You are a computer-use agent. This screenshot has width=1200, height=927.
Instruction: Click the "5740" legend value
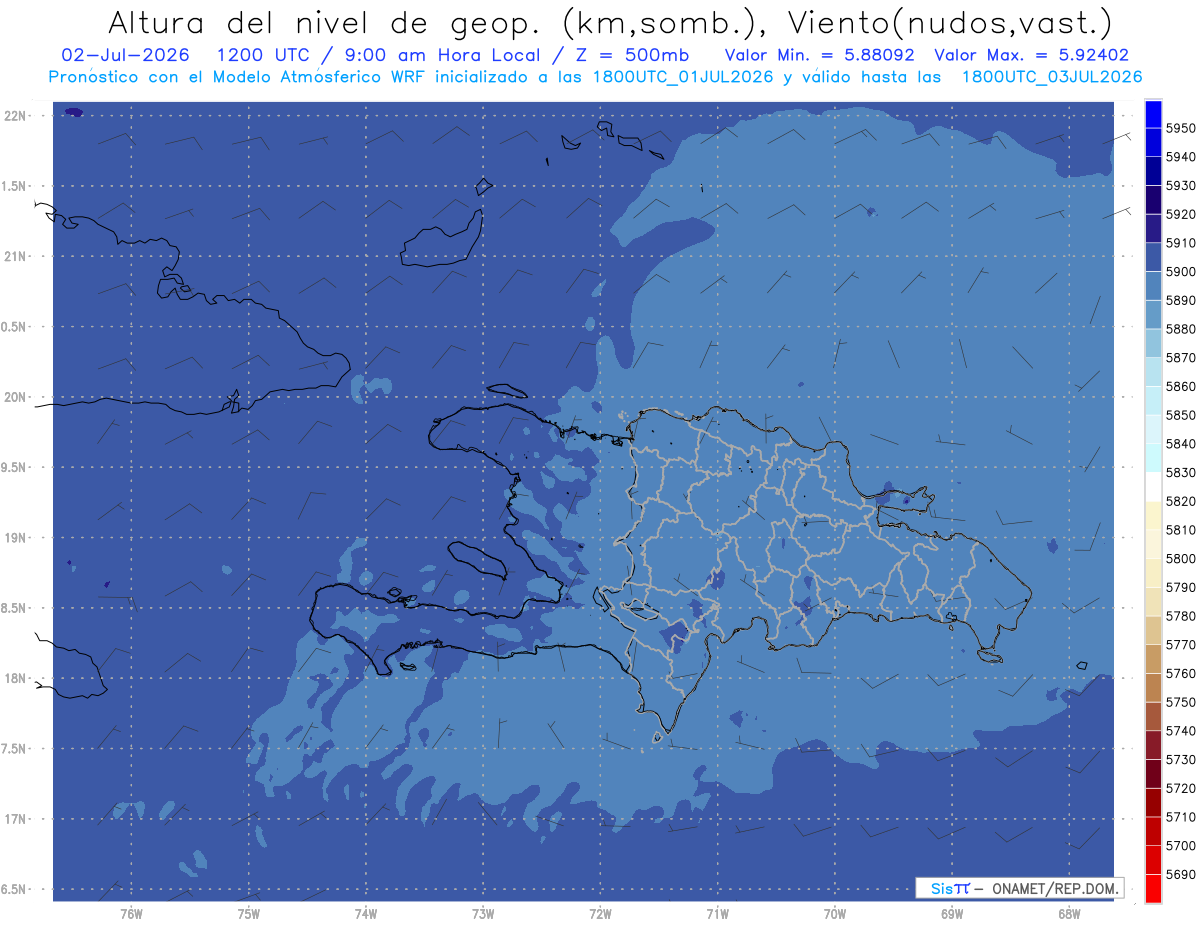tap(1180, 731)
